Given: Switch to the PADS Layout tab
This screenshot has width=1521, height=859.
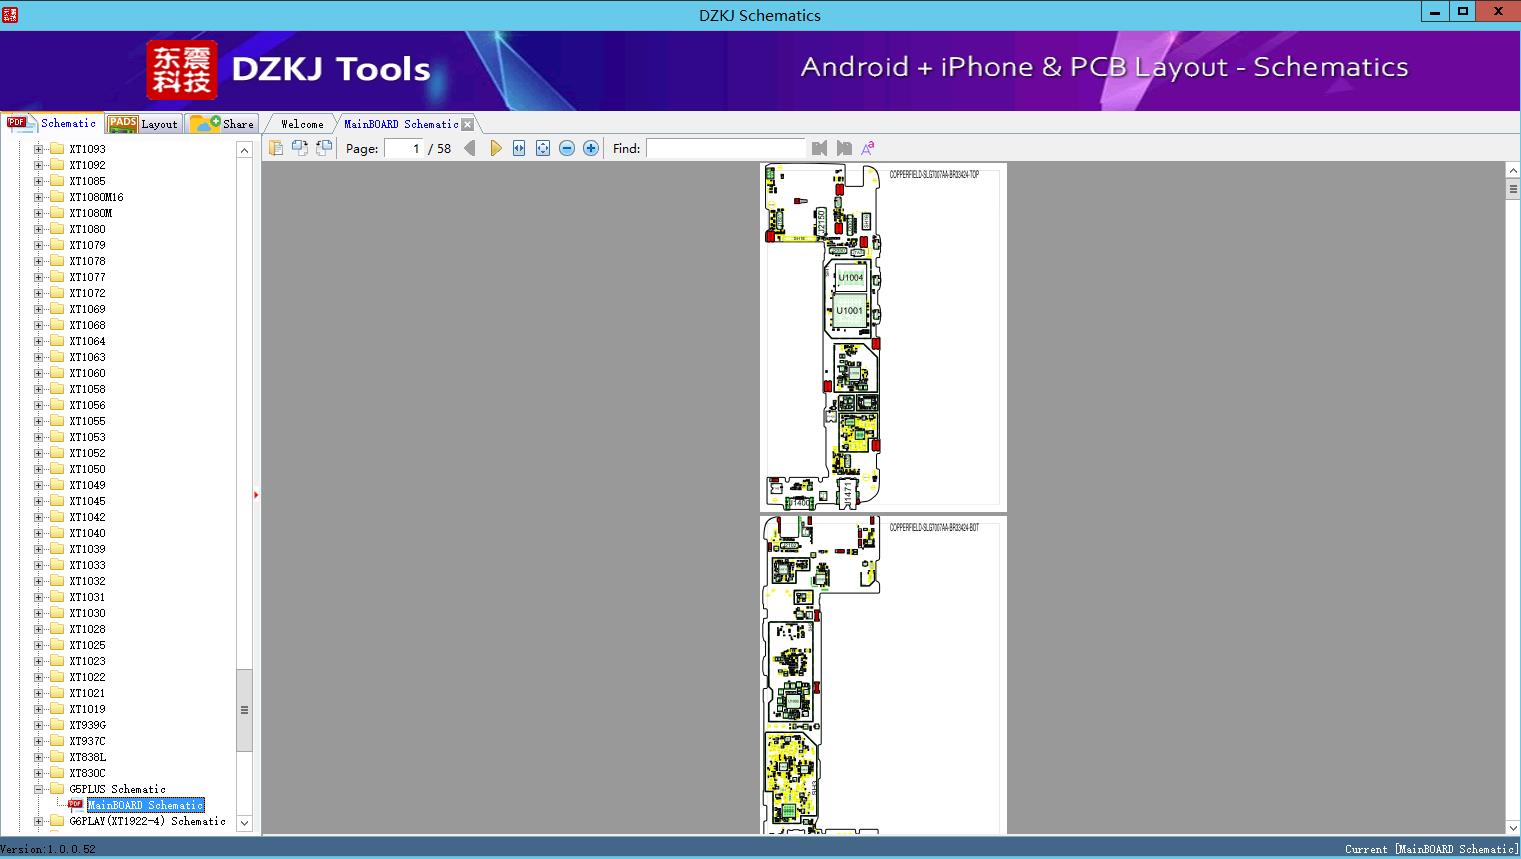Looking at the screenshot, I should 143,124.
